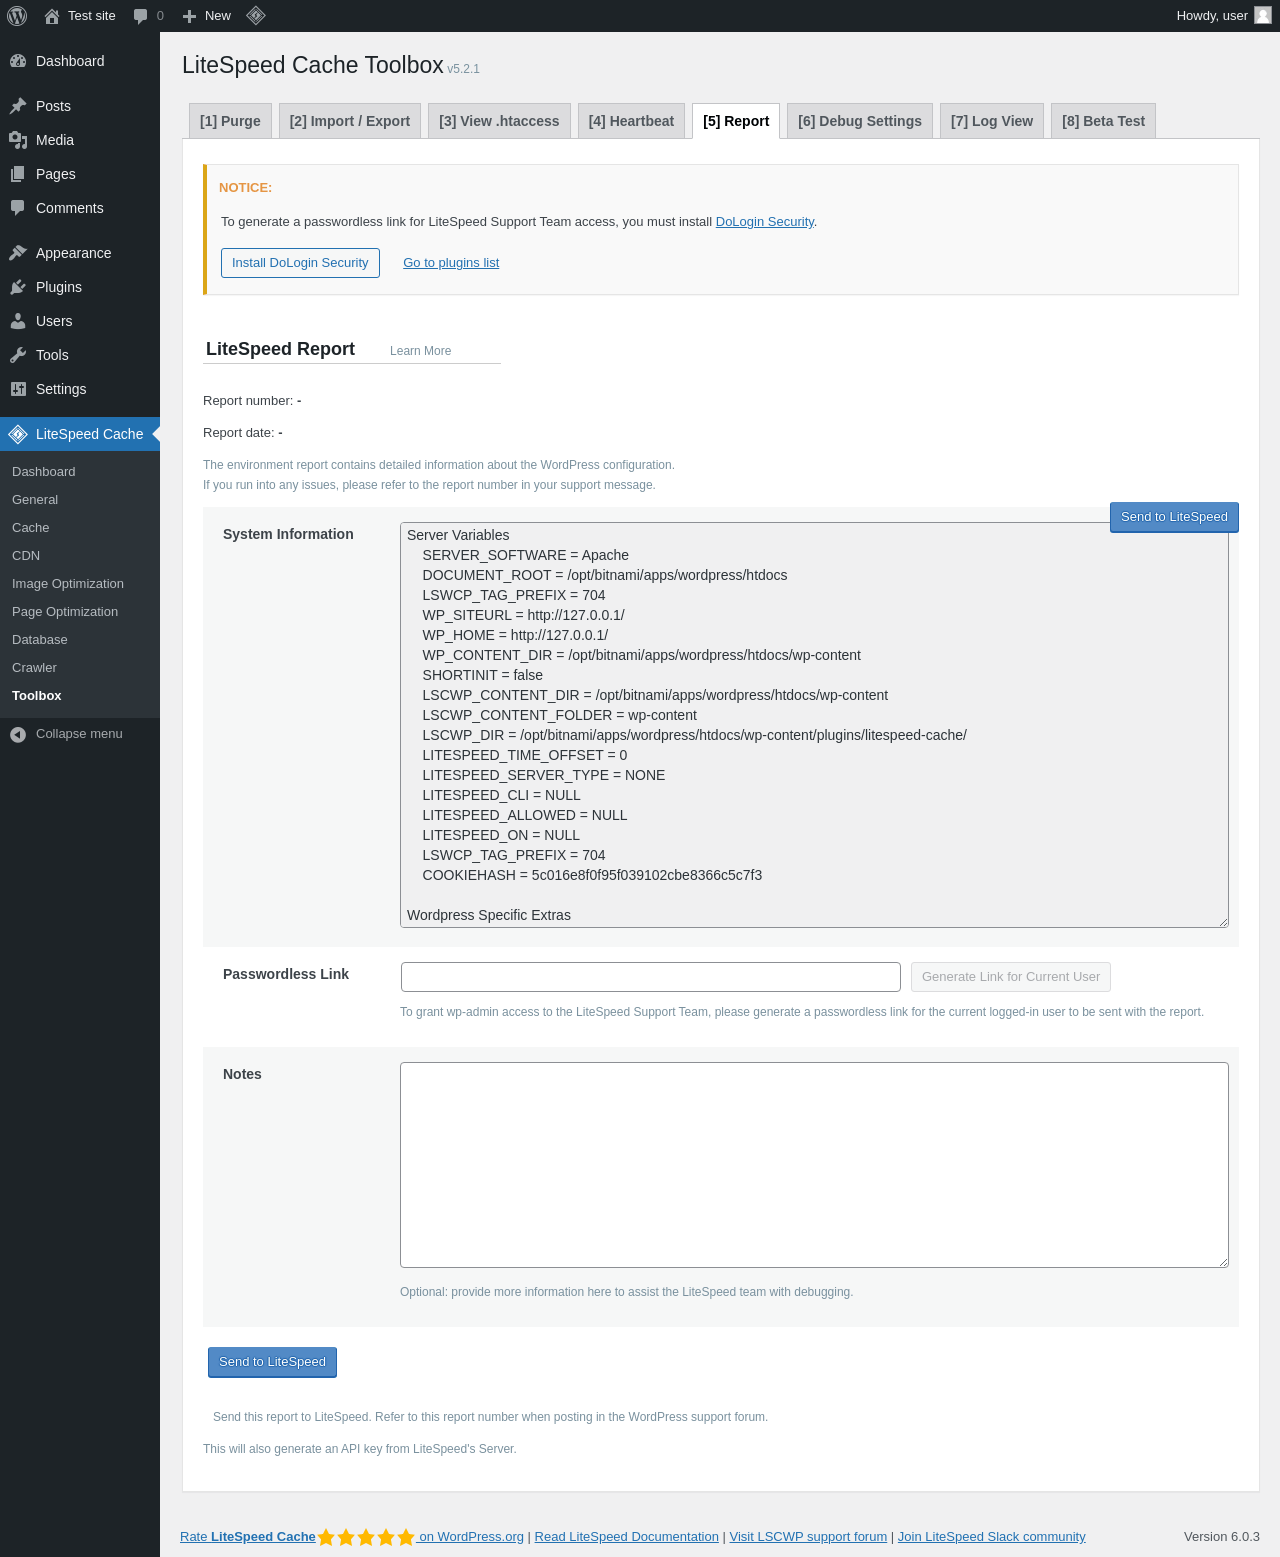The width and height of the screenshot is (1280, 1557).
Task: Select the [5] Report tab
Action: click(736, 121)
